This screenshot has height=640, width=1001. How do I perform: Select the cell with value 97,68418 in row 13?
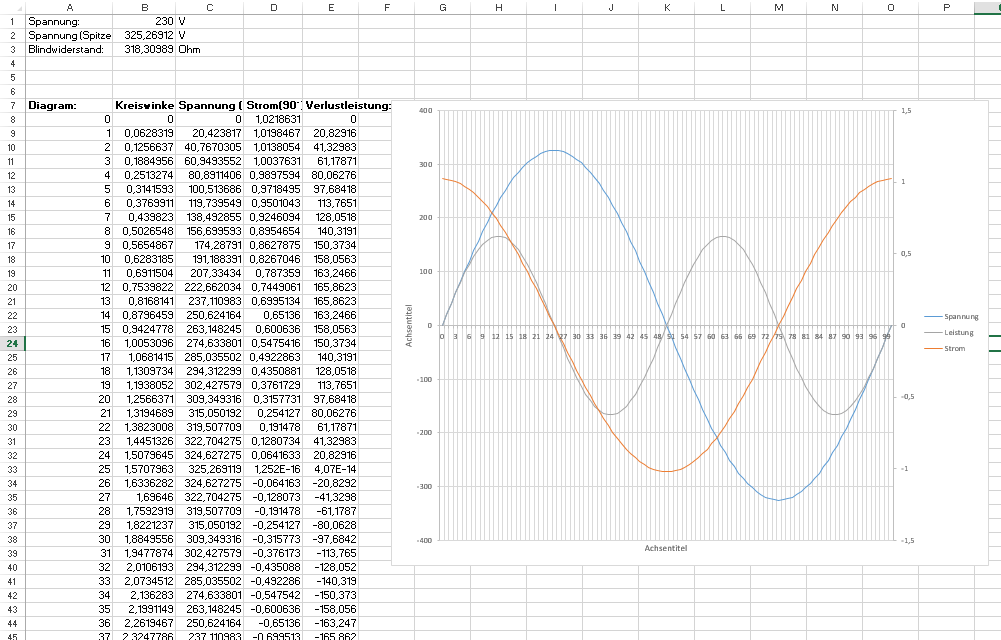point(331,190)
